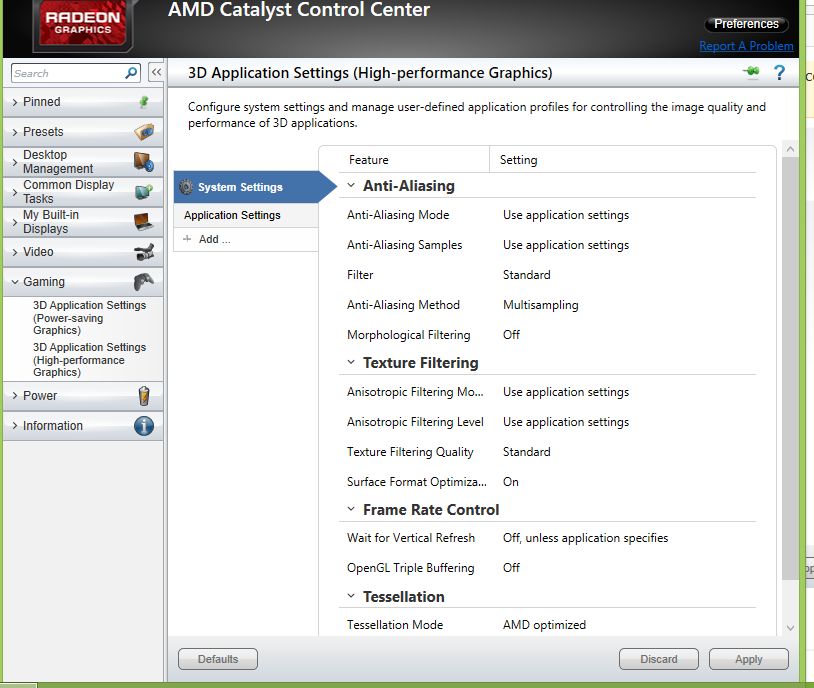Change Anisotropic Filtering Mode setting

pos(566,392)
